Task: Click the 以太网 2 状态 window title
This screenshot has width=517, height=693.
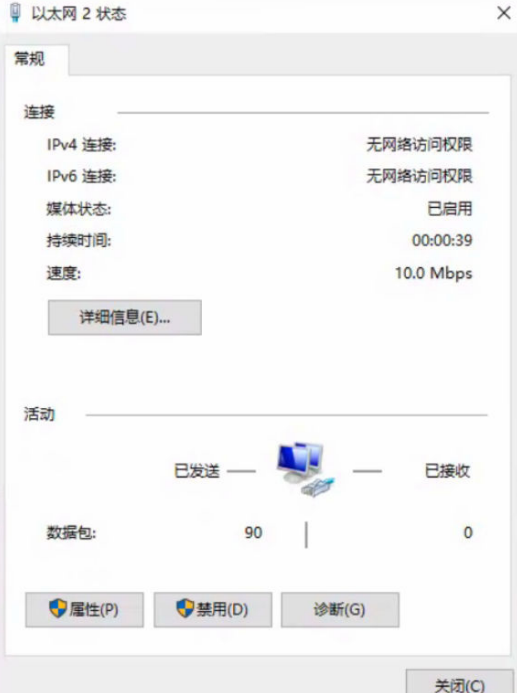Action: (x=79, y=13)
